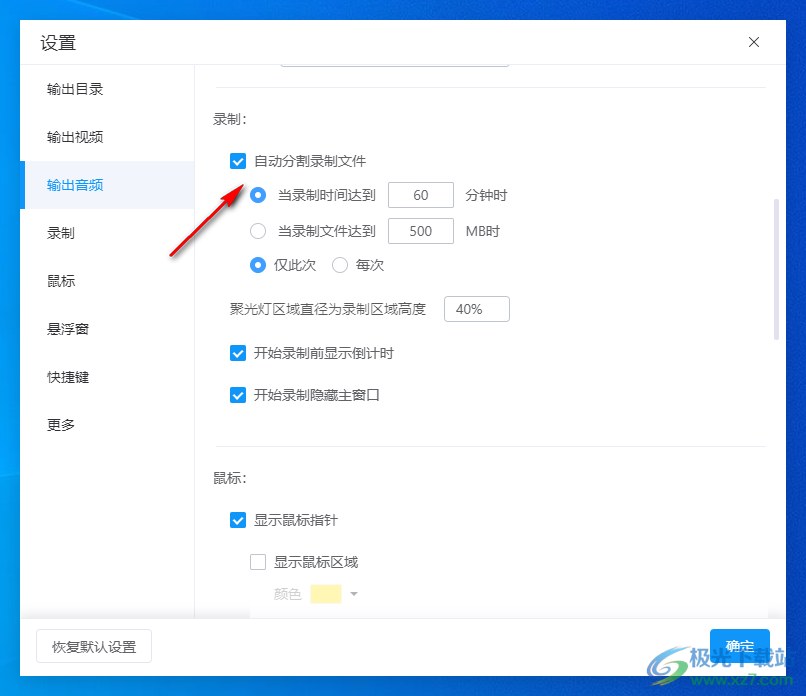Image resolution: width=806 pixels, height=696 pixels.
Task: Go to the 录制 sidebar section
Action: tap(107, 233)
